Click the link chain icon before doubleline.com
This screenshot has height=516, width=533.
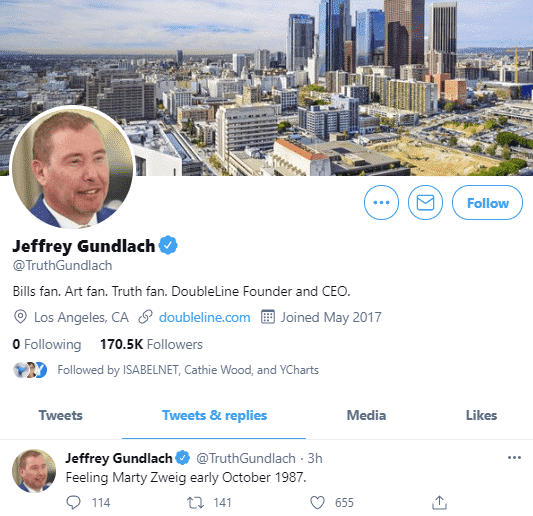pyautogui.click(x=145, y=317)
